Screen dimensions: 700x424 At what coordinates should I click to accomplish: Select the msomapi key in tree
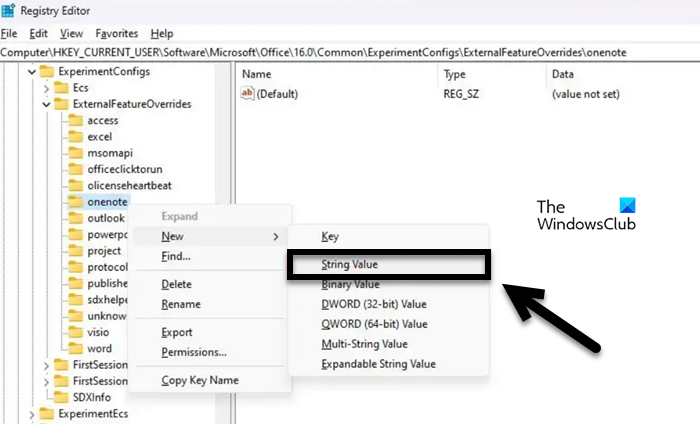pos(110,153)
